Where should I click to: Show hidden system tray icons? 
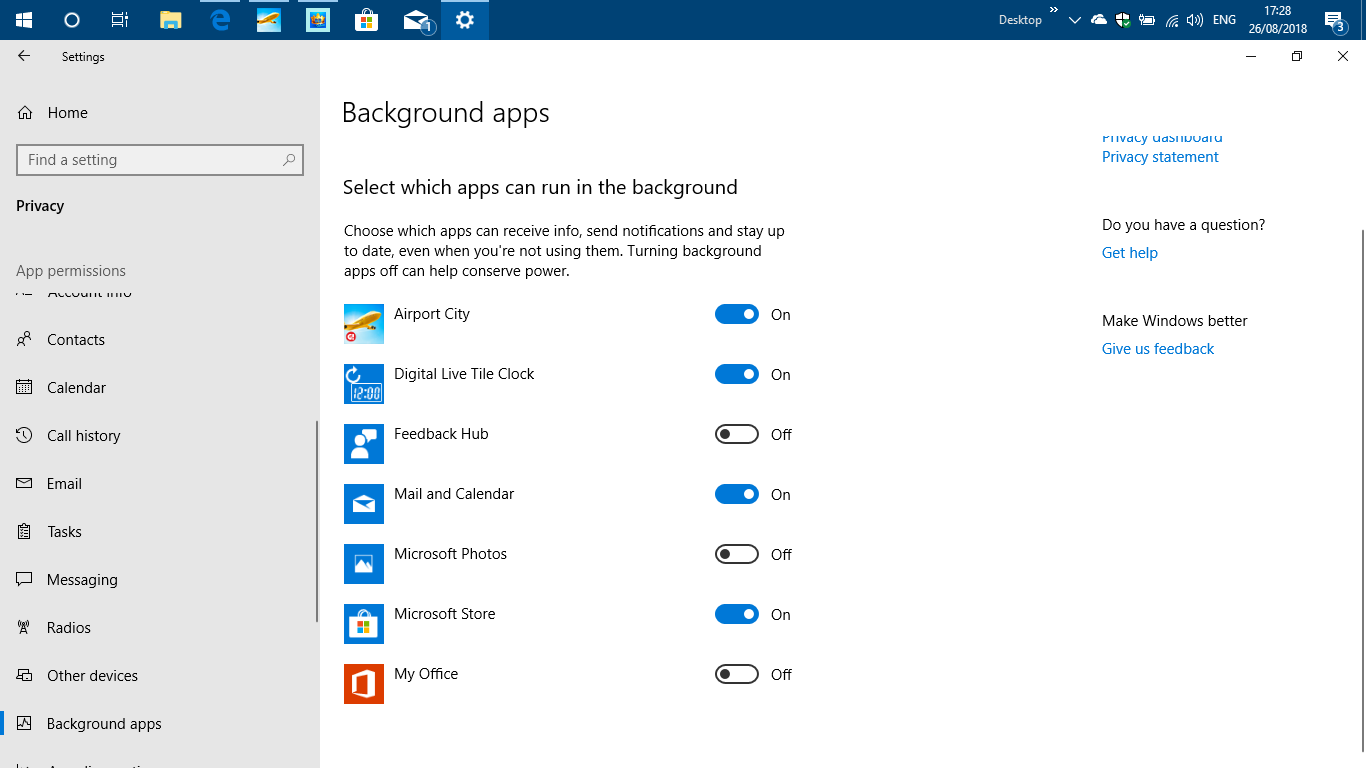pos(1075,20)
